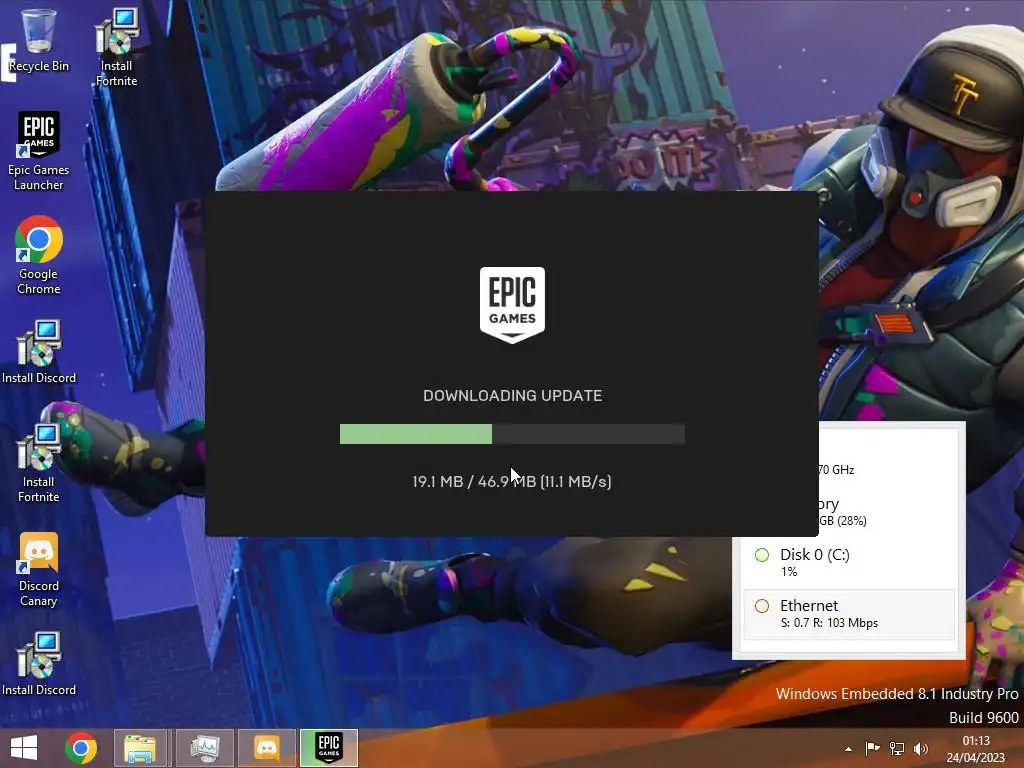Open File Explorer from the taskbar
The height and width of the screenshot is (768, 1024).
[140, 748]
